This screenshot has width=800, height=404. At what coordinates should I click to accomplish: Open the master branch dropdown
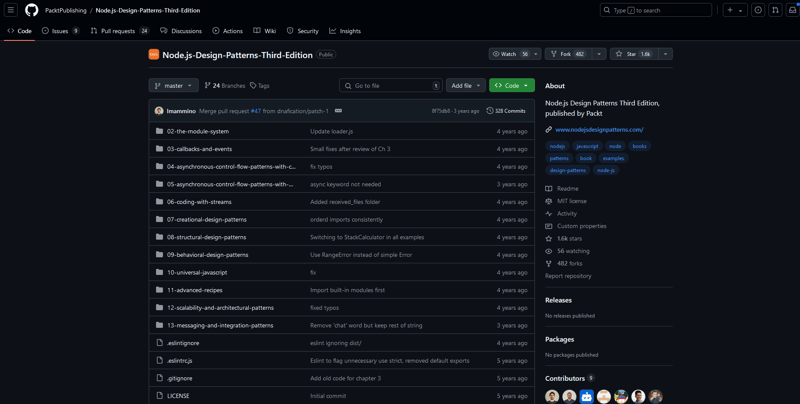[x=173, y=86]
